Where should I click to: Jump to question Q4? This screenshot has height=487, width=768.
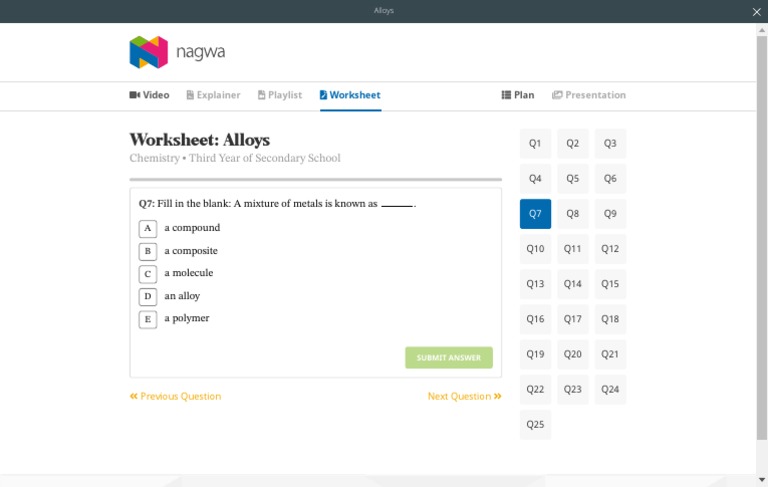(535, 179)
